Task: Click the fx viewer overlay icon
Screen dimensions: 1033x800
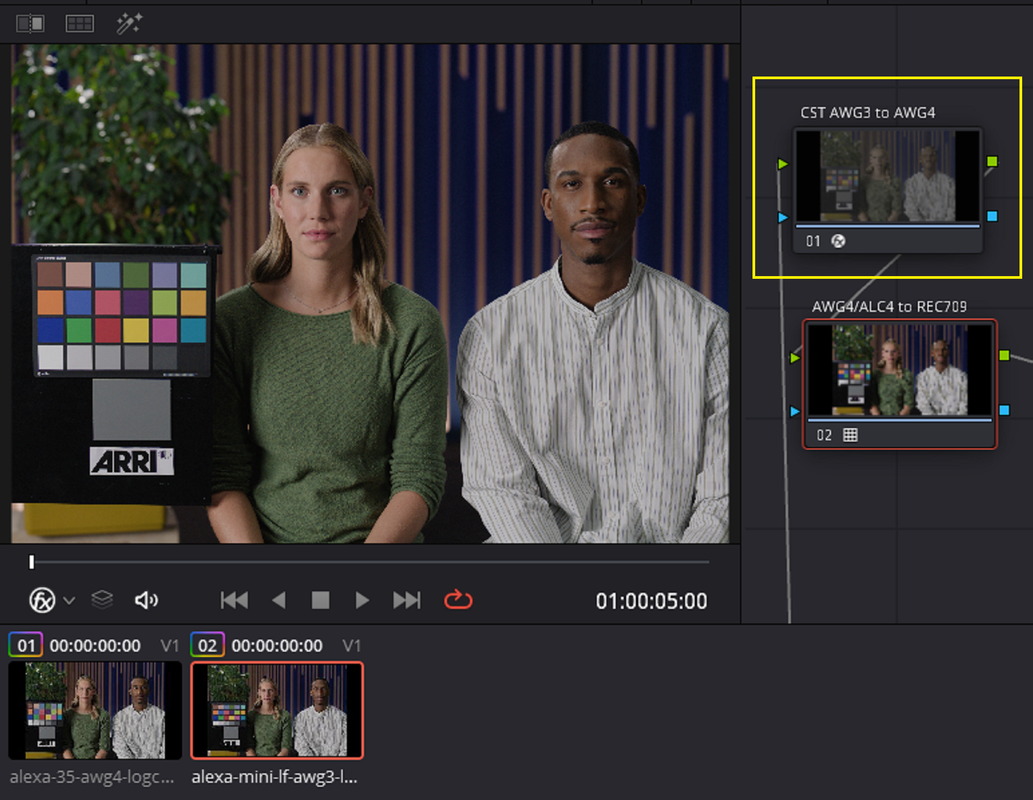Action: point(42,600)
